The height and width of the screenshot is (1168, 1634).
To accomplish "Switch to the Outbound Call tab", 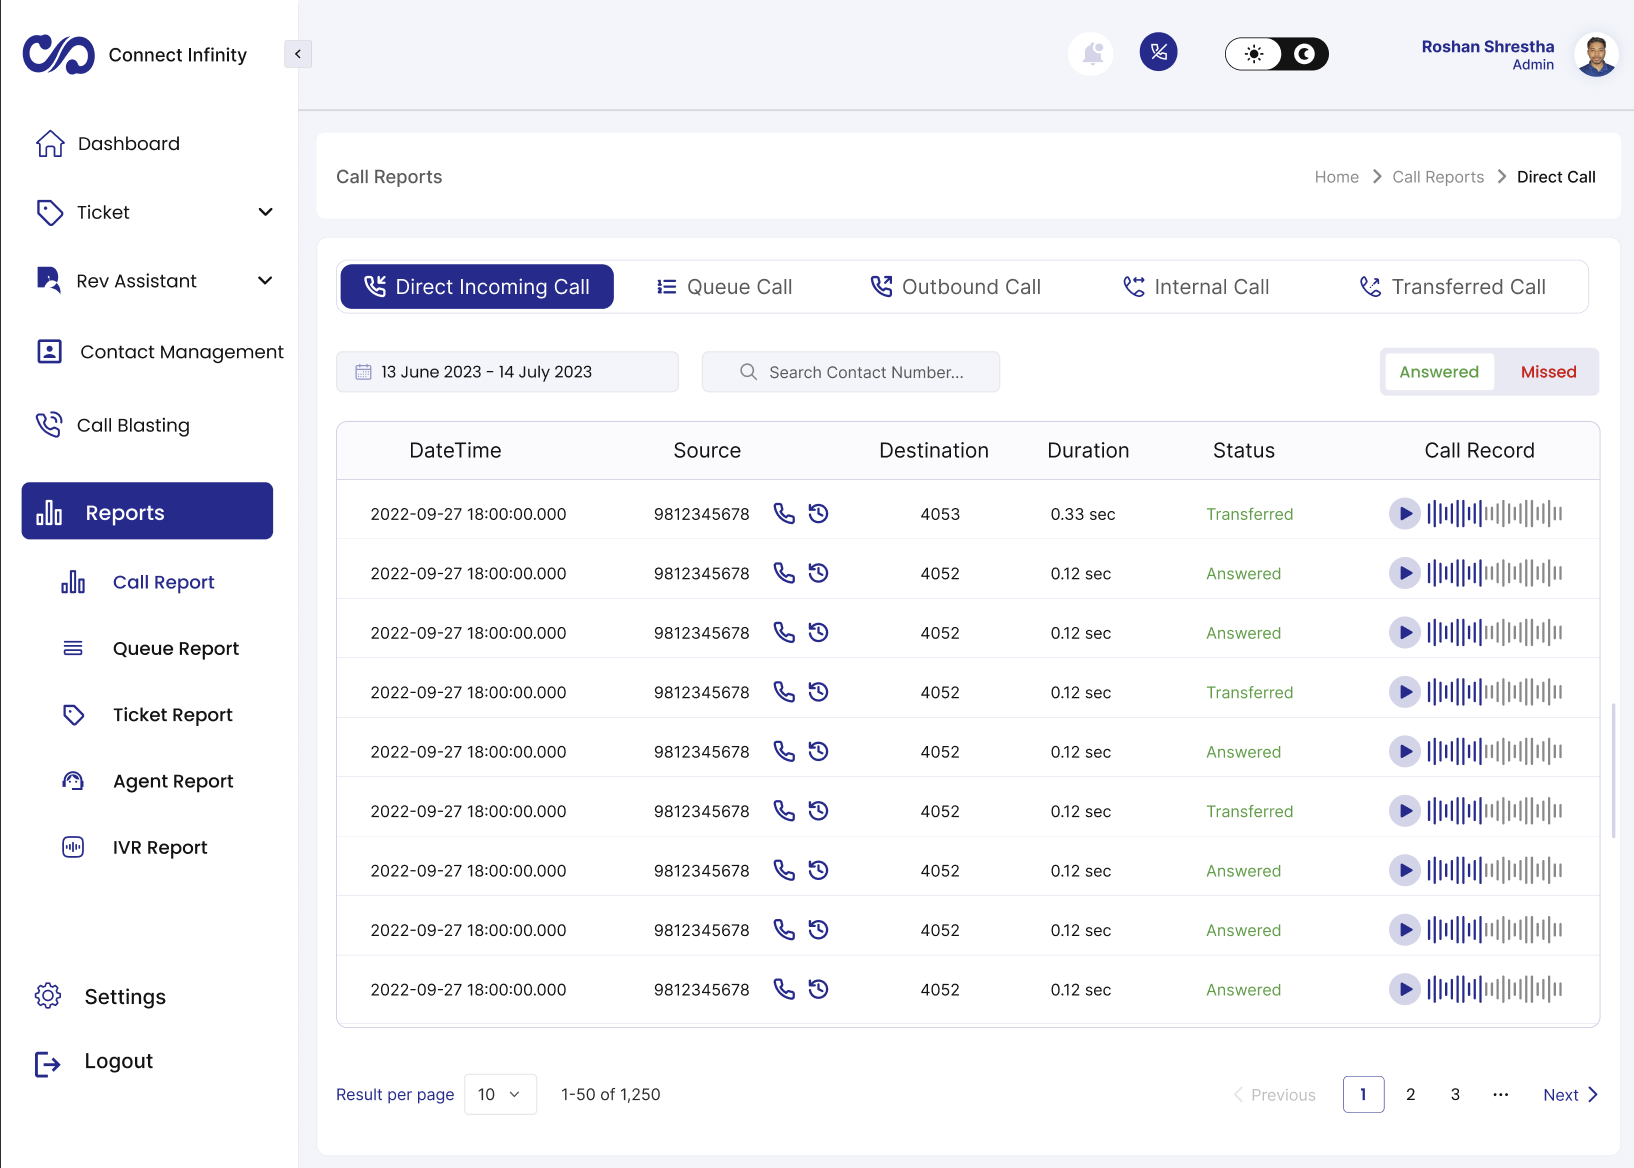I will tap(956, 287).
